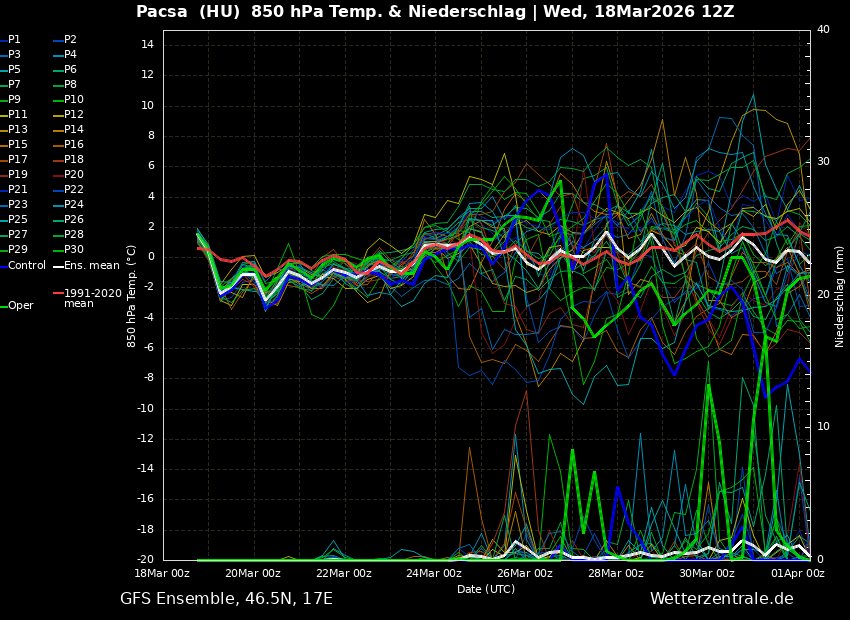Click the Niederschlag (mm) axis label
This screenshot has width=850, height=620.
(840, 296)
